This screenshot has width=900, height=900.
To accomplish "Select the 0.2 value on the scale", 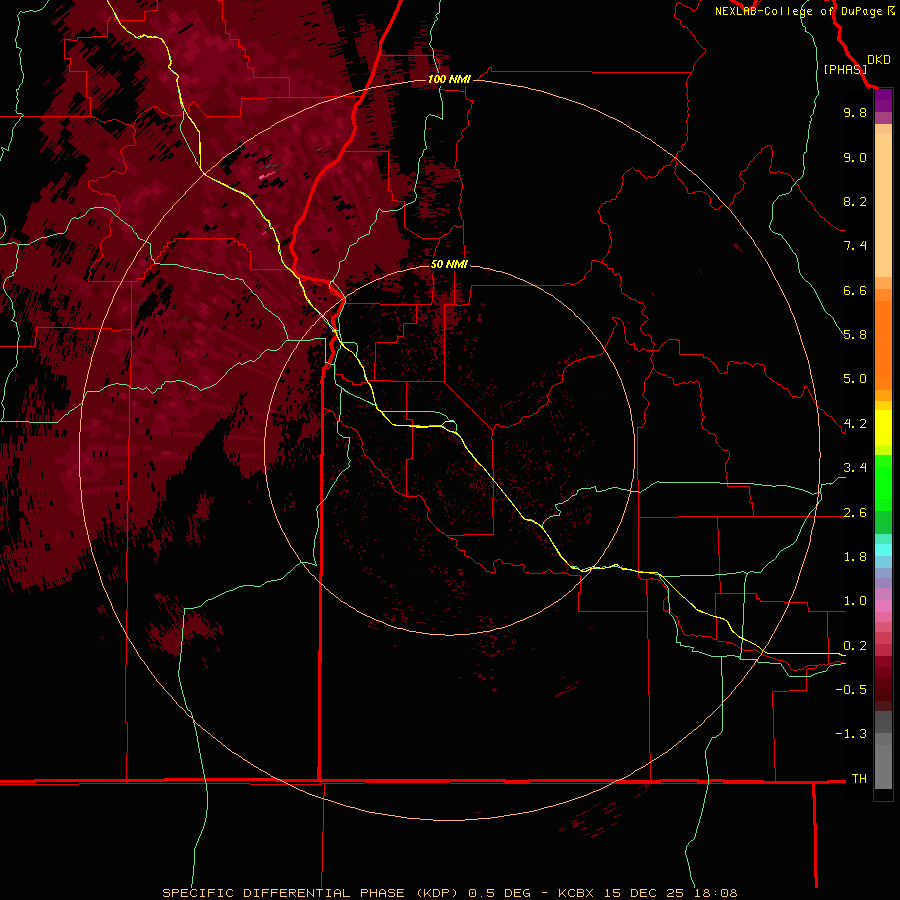I will click(855, 646).
